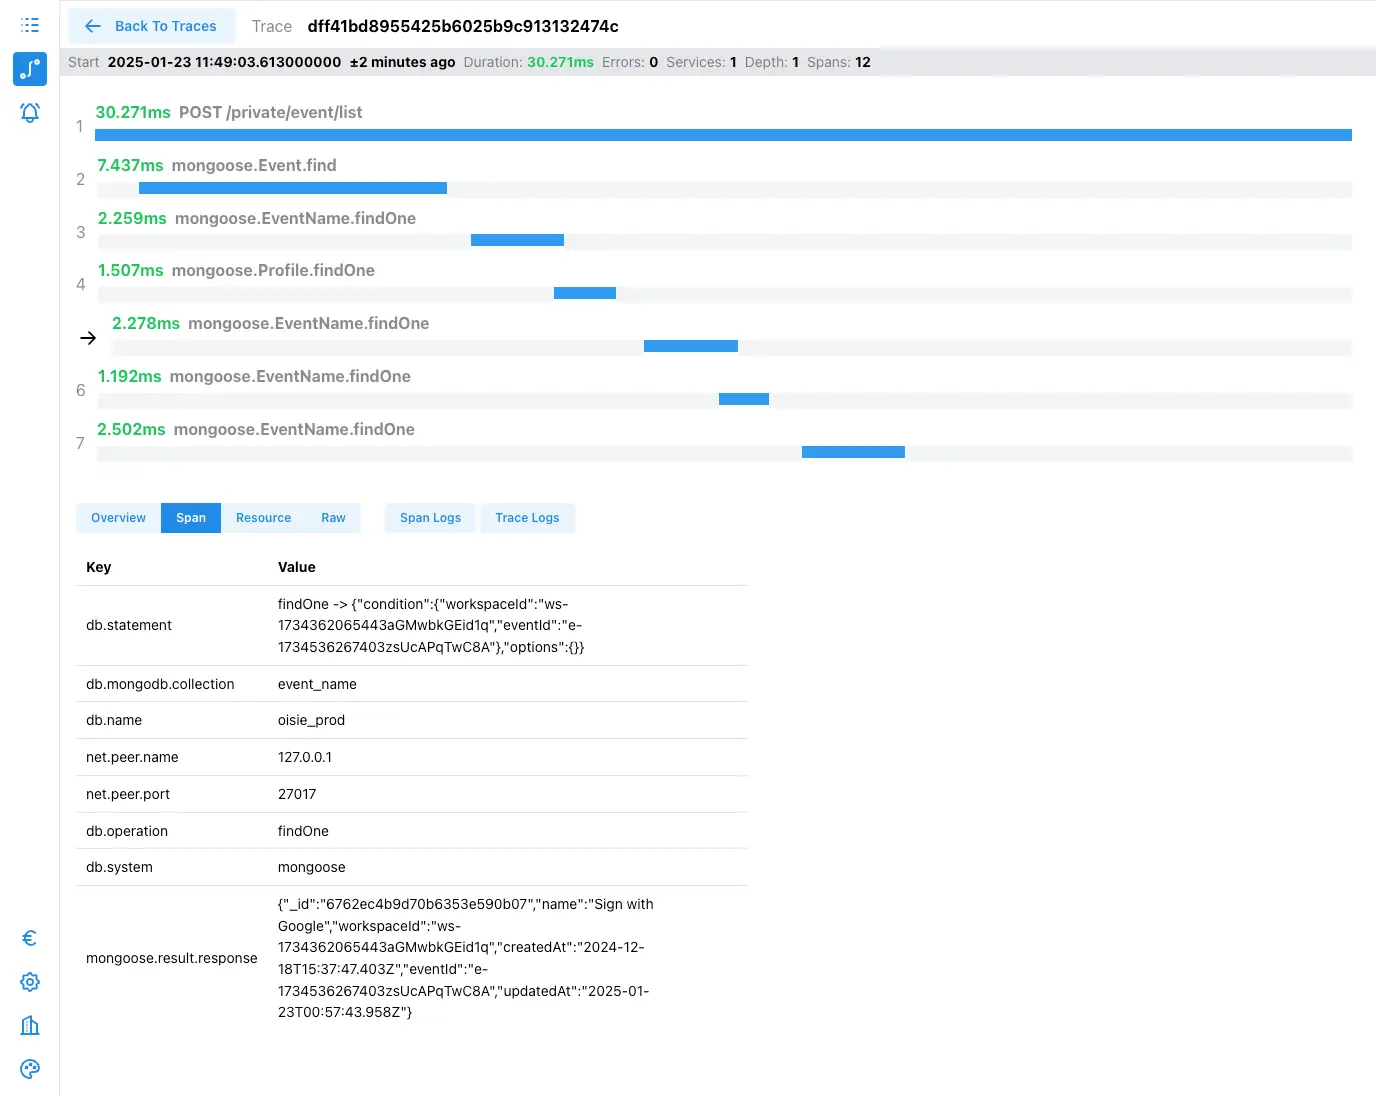Open settings with the gear icon
This screenshot has width=1376, height=1096.
coord(29,981)
